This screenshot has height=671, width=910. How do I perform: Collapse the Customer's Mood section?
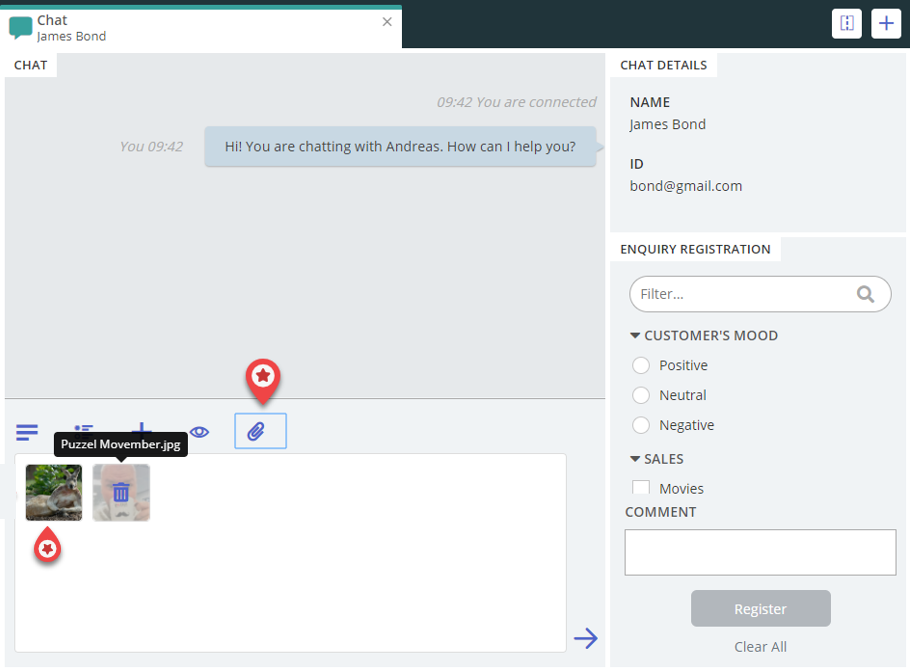(x=635, y=336)
